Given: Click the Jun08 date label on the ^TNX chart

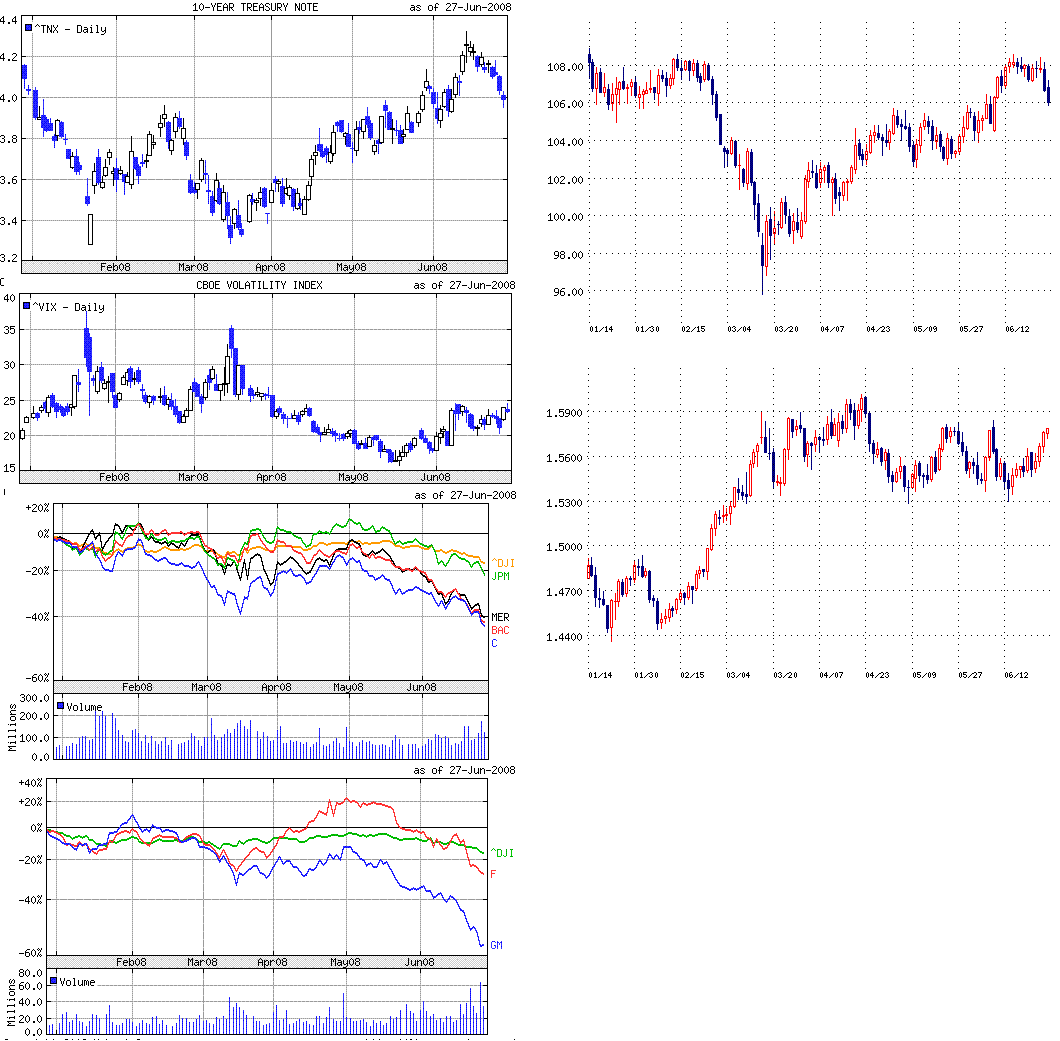Looking at the screenshot, I should point(434,267).
